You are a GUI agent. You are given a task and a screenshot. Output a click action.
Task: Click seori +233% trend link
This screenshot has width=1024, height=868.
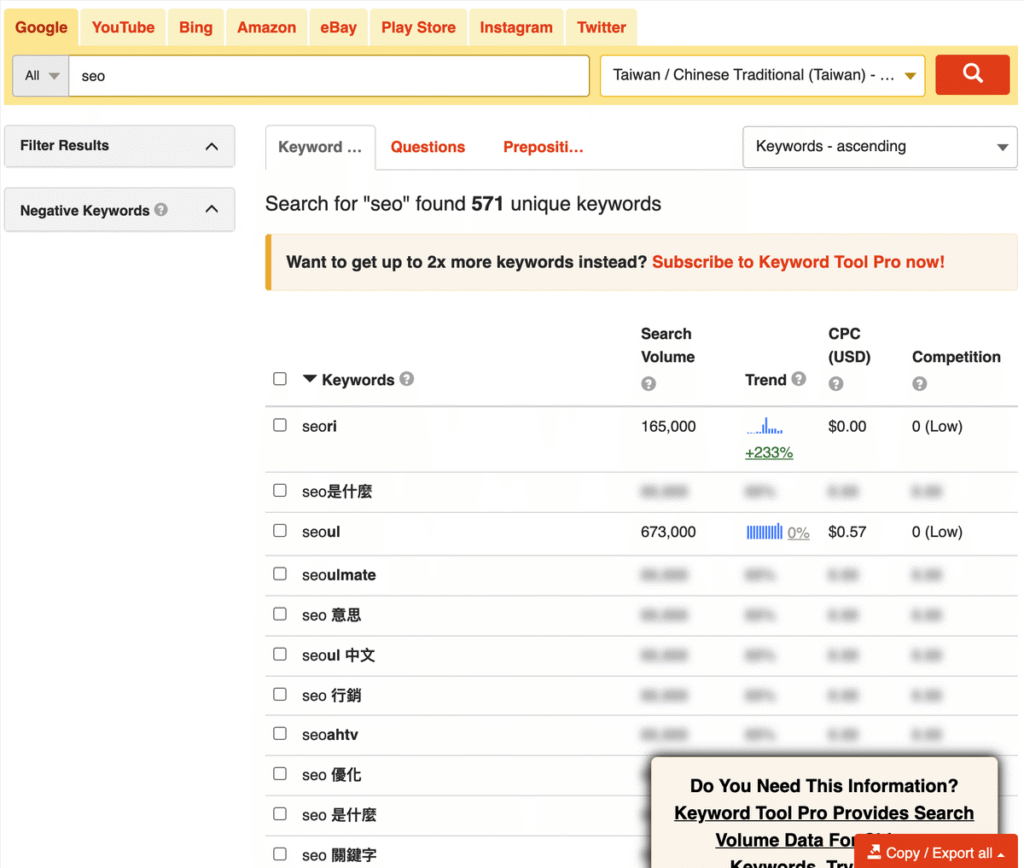(x=769, y=453)
